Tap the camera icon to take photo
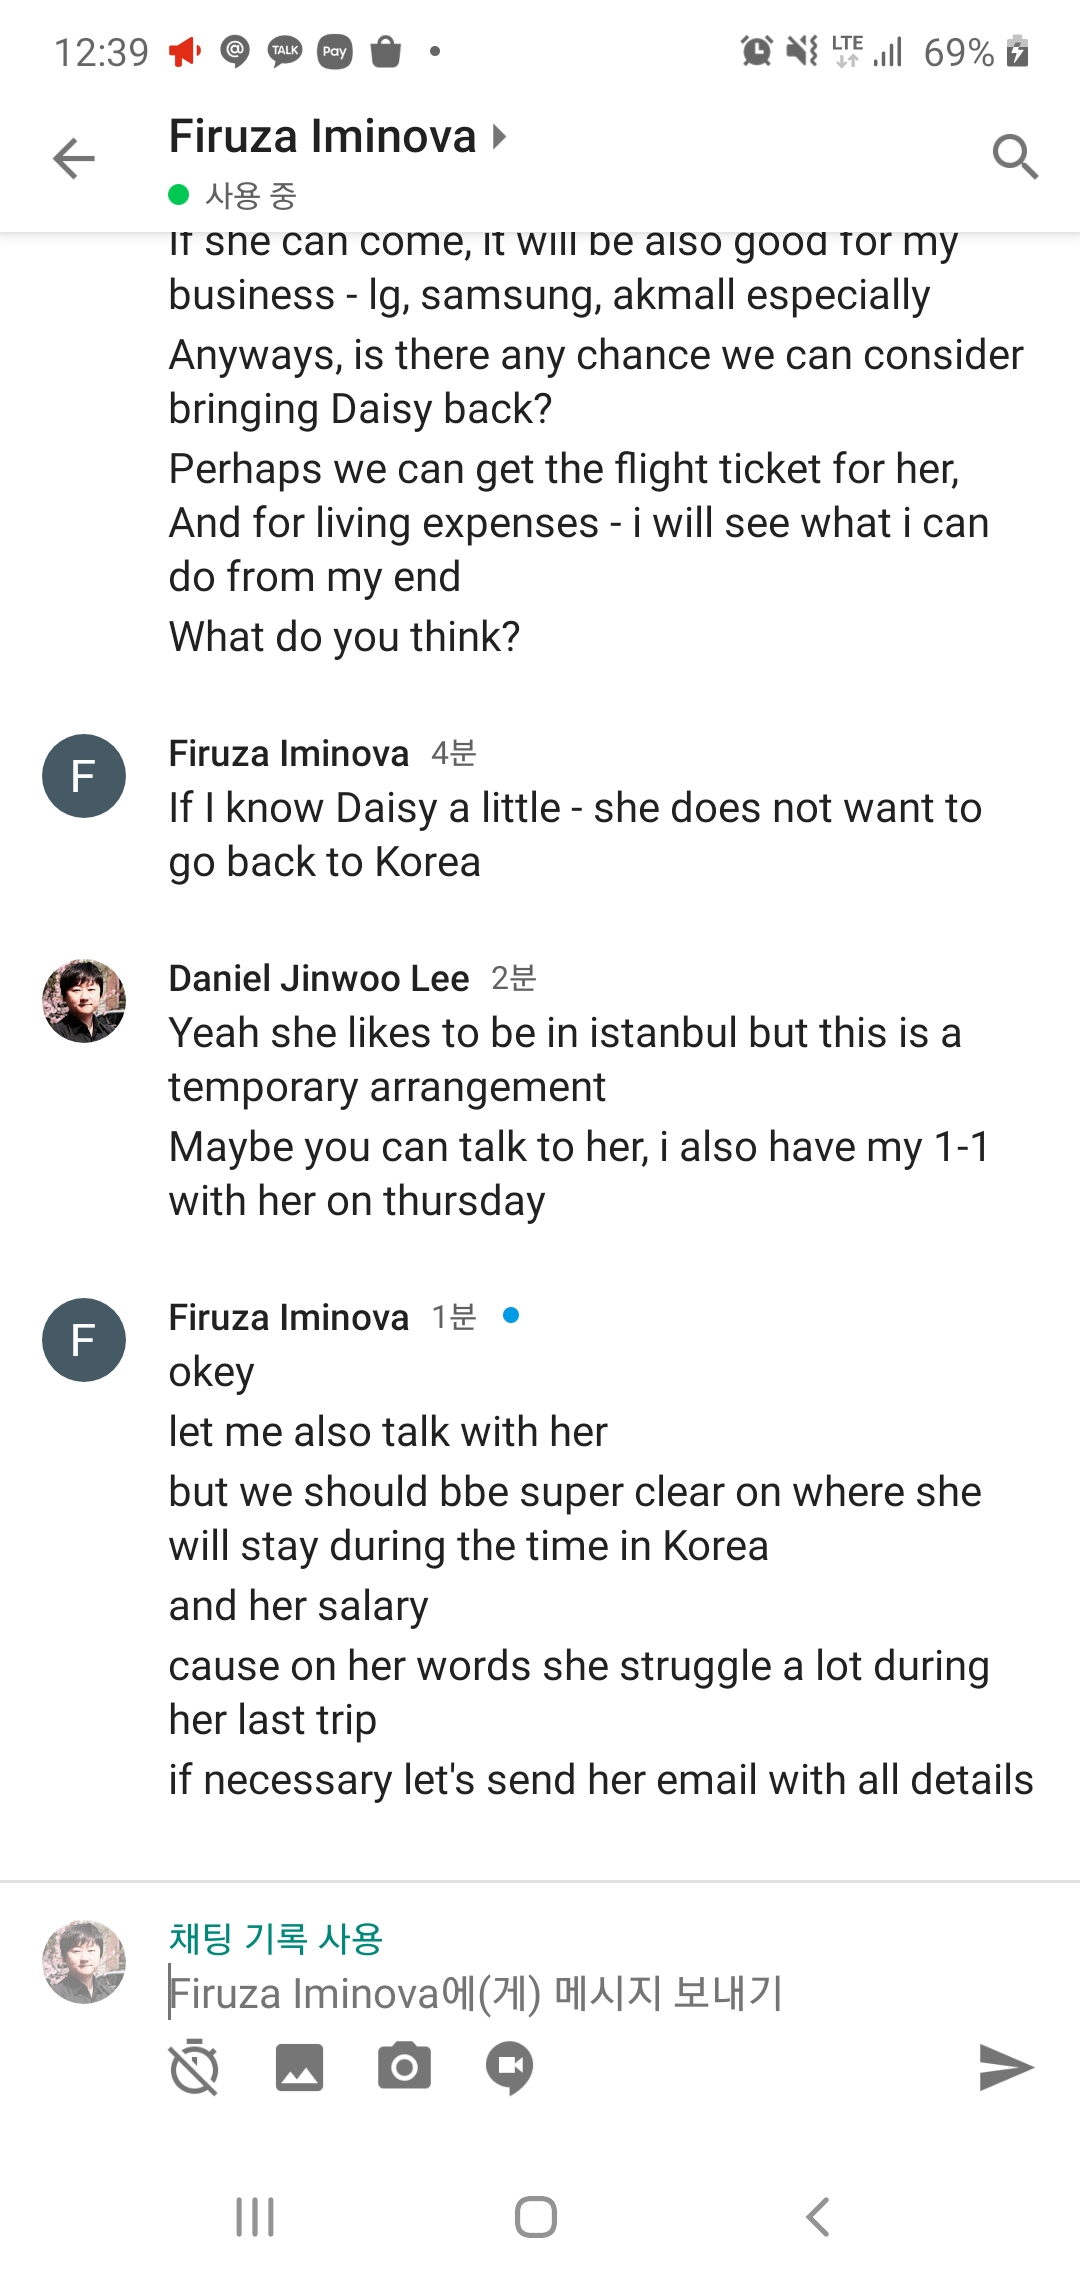Image resolution: width=1080 pixels, height=2280 pixels. pyautogui.click(x=404, y=2068)
